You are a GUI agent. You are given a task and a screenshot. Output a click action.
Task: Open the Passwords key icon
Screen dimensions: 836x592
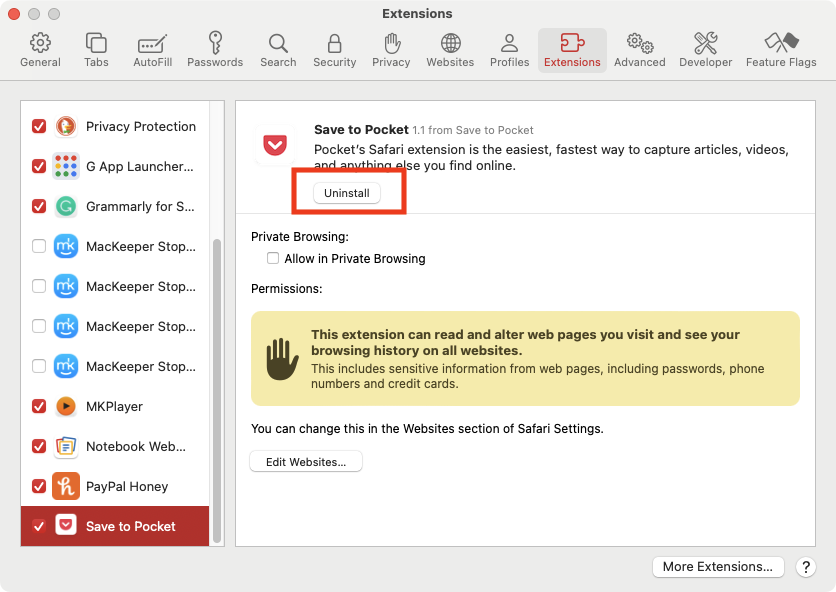point(215,43)
